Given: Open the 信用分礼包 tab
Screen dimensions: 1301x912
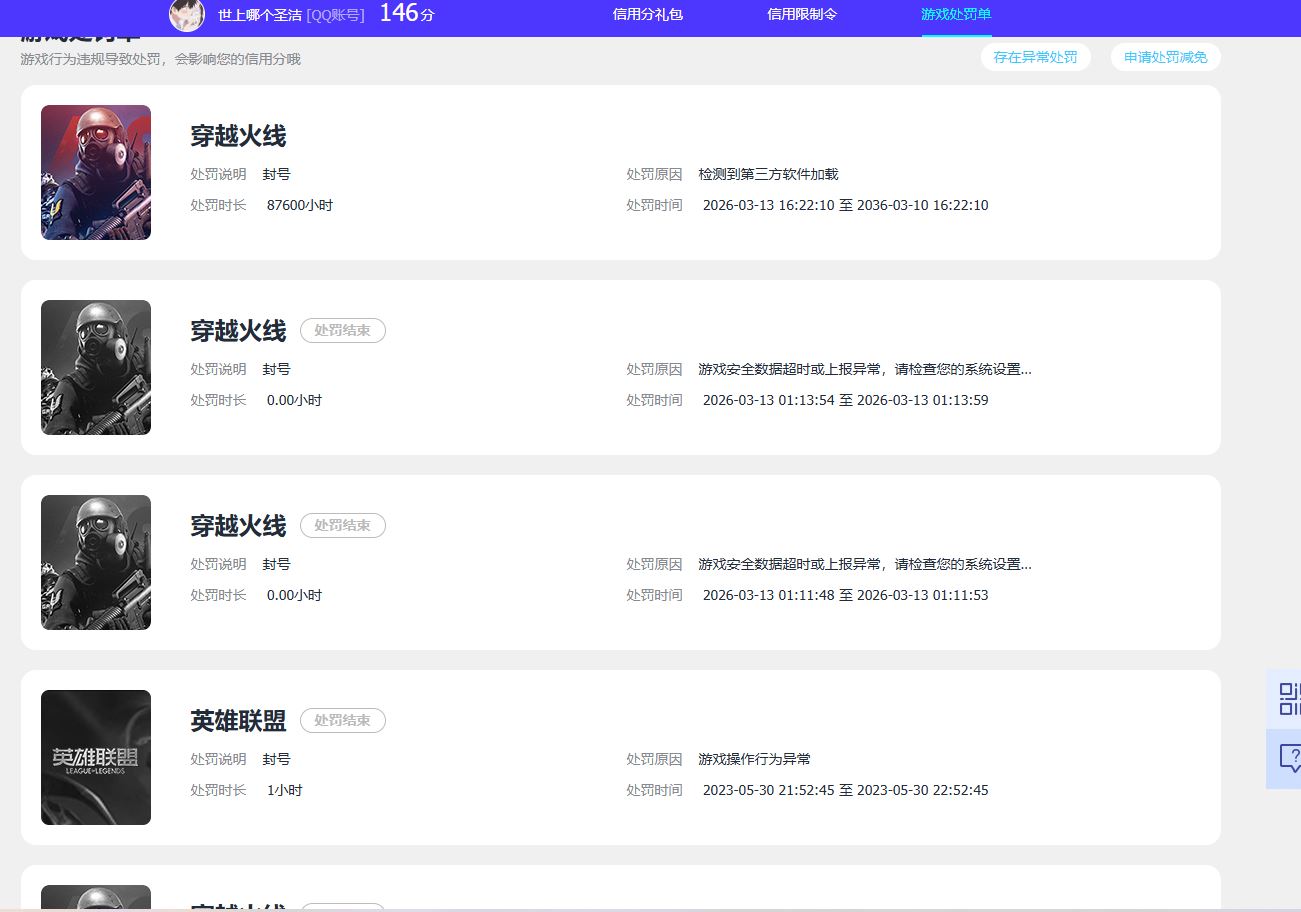Looking at the screenshot, I should tap(647, 15).
